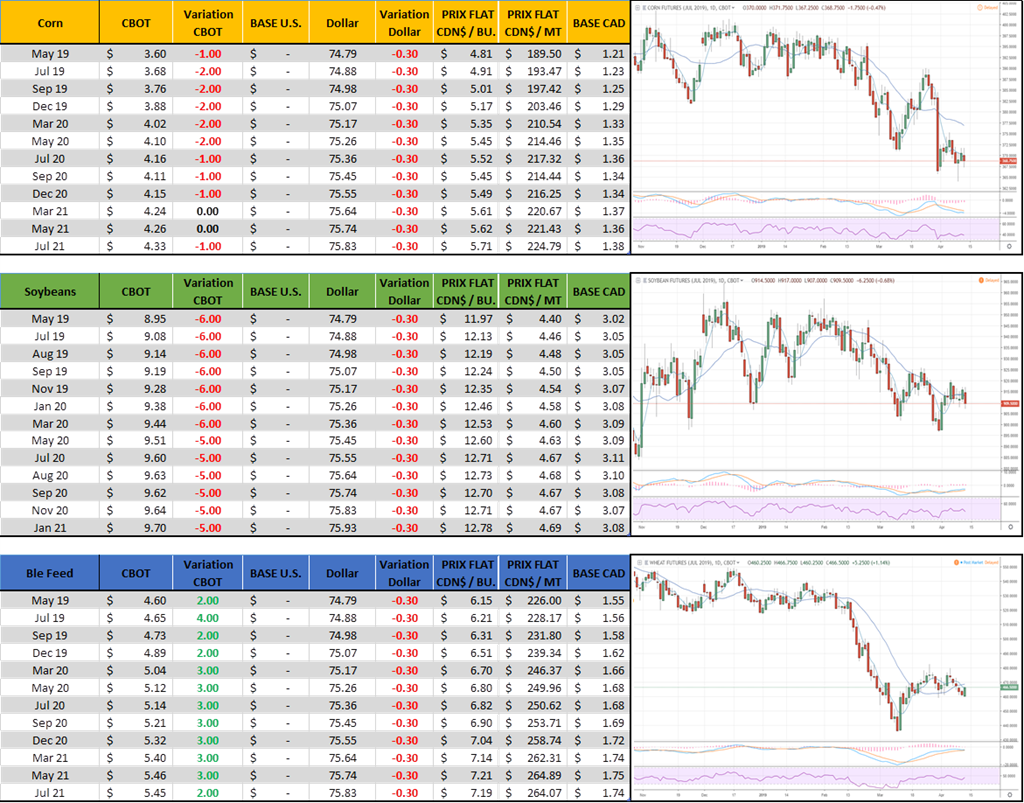Click the soybean chart settings gear icon
1024x803 pixels.
click(1009, 528)
